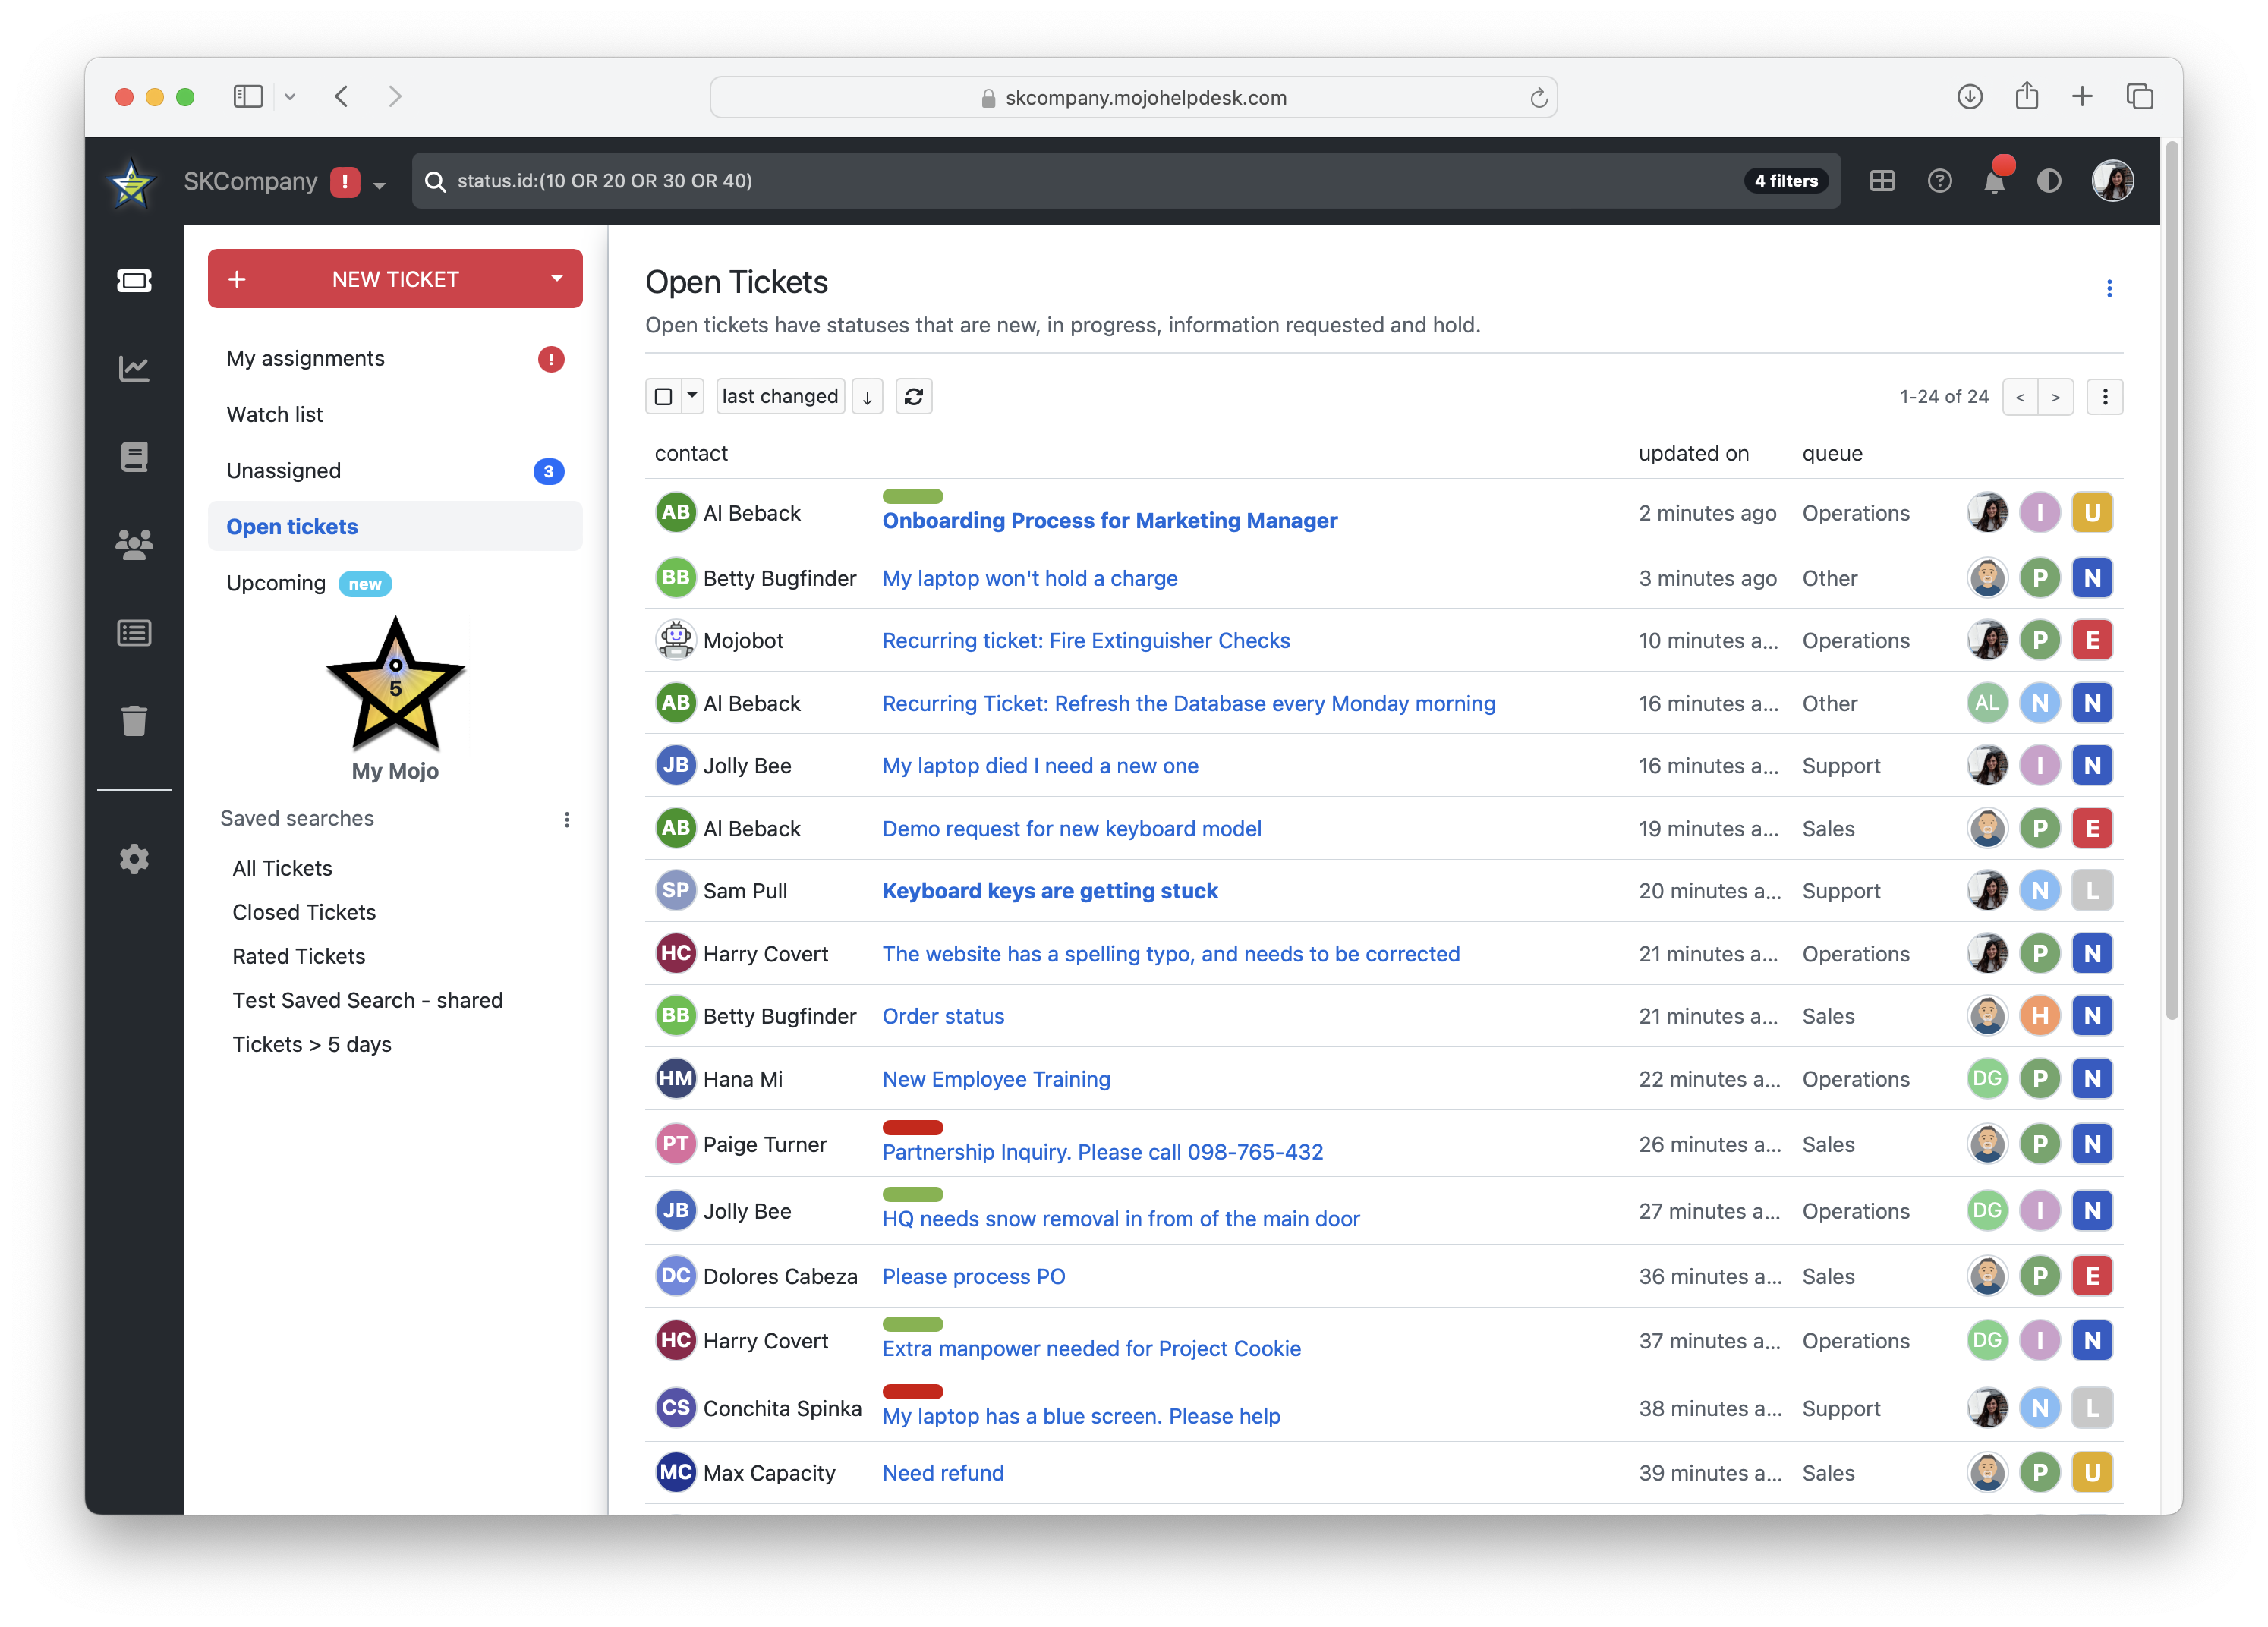Viewport: 2268px width, 1627px height.
Task: Open the Contacts people icon in sidebar
Action: point(134,545)
